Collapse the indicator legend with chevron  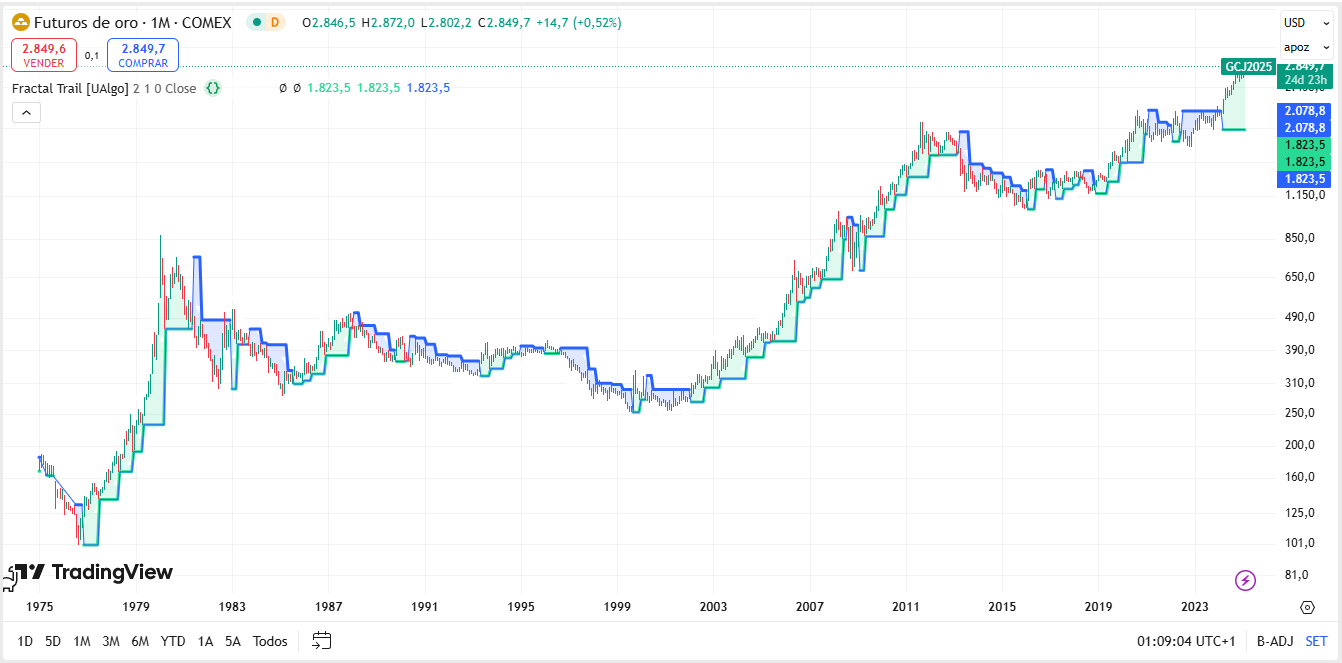pyautogui.click(x=26, y=112)
